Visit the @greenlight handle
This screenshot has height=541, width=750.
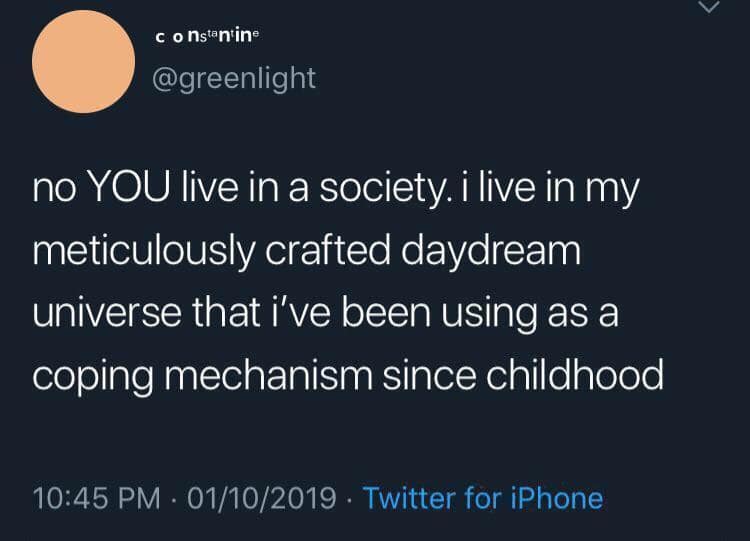tap(234, 77)
